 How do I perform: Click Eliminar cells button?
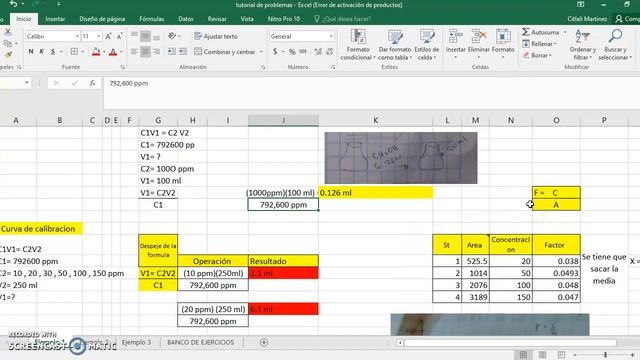(478, 45)
